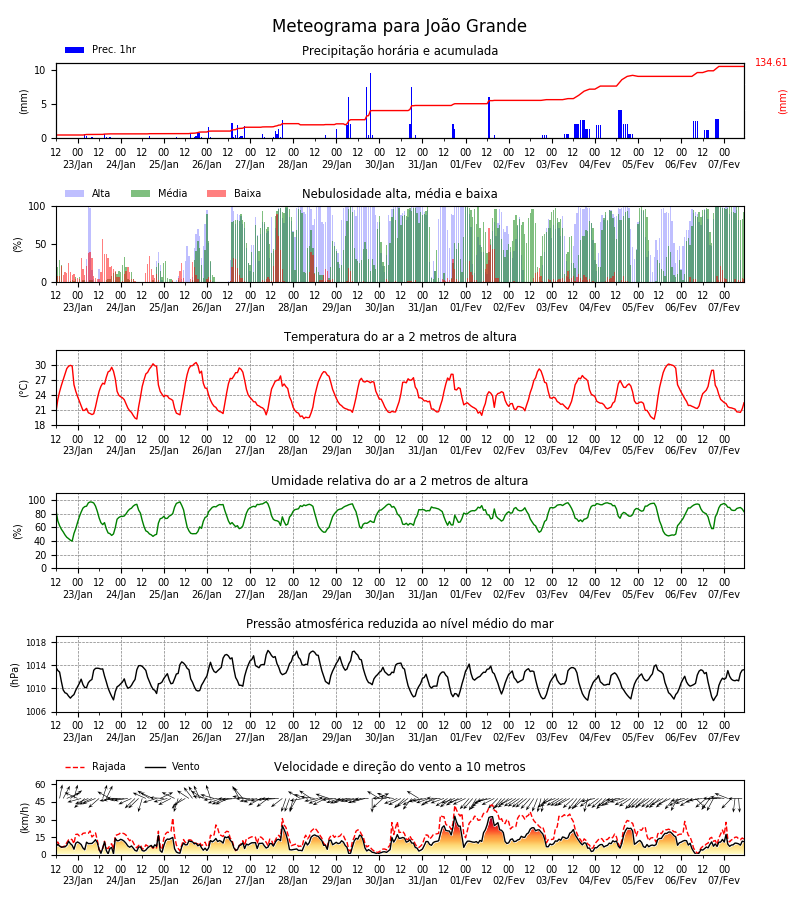Click the red Baixa legend swatch
Screen dimensions: 800x900
point(216,193)
